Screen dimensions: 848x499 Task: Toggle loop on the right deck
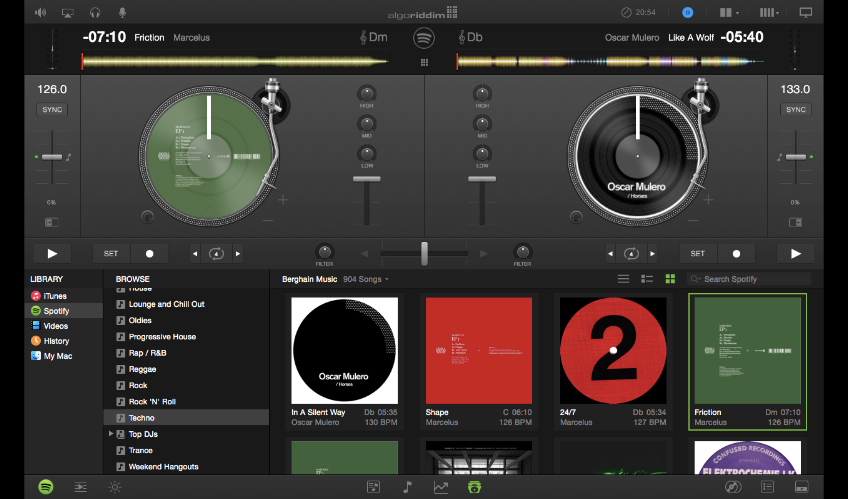tap(631, 254)
